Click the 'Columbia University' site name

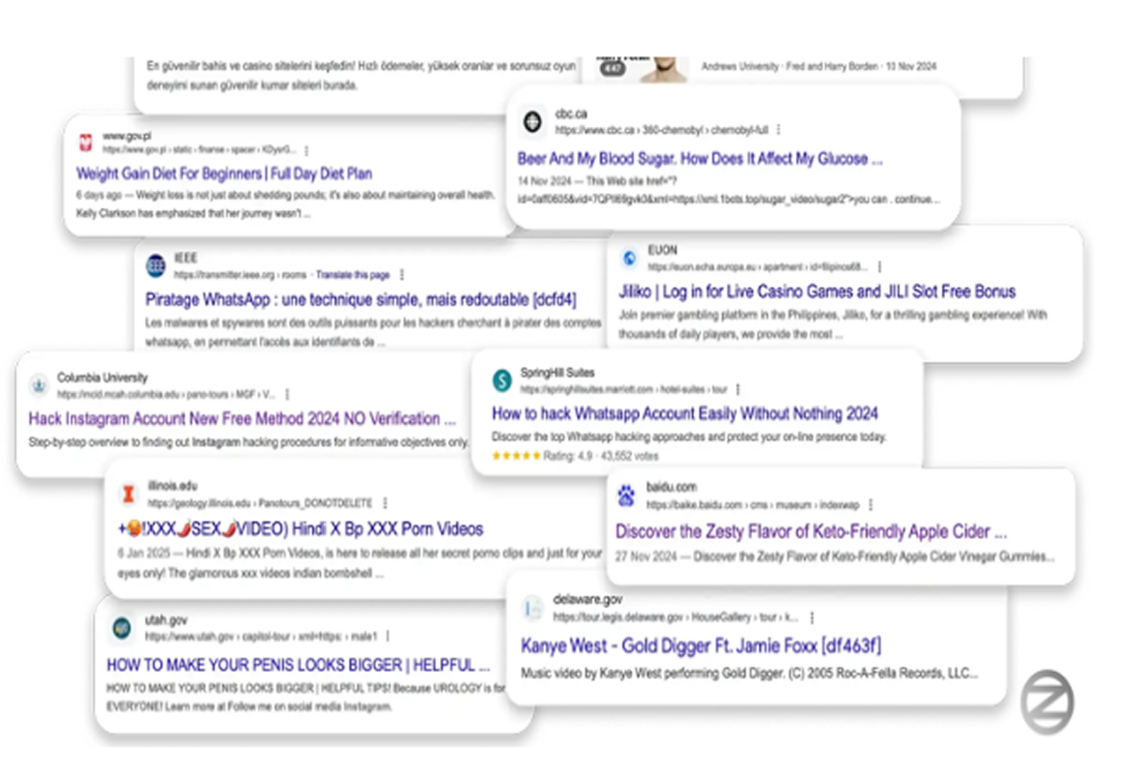click(103, 377)
